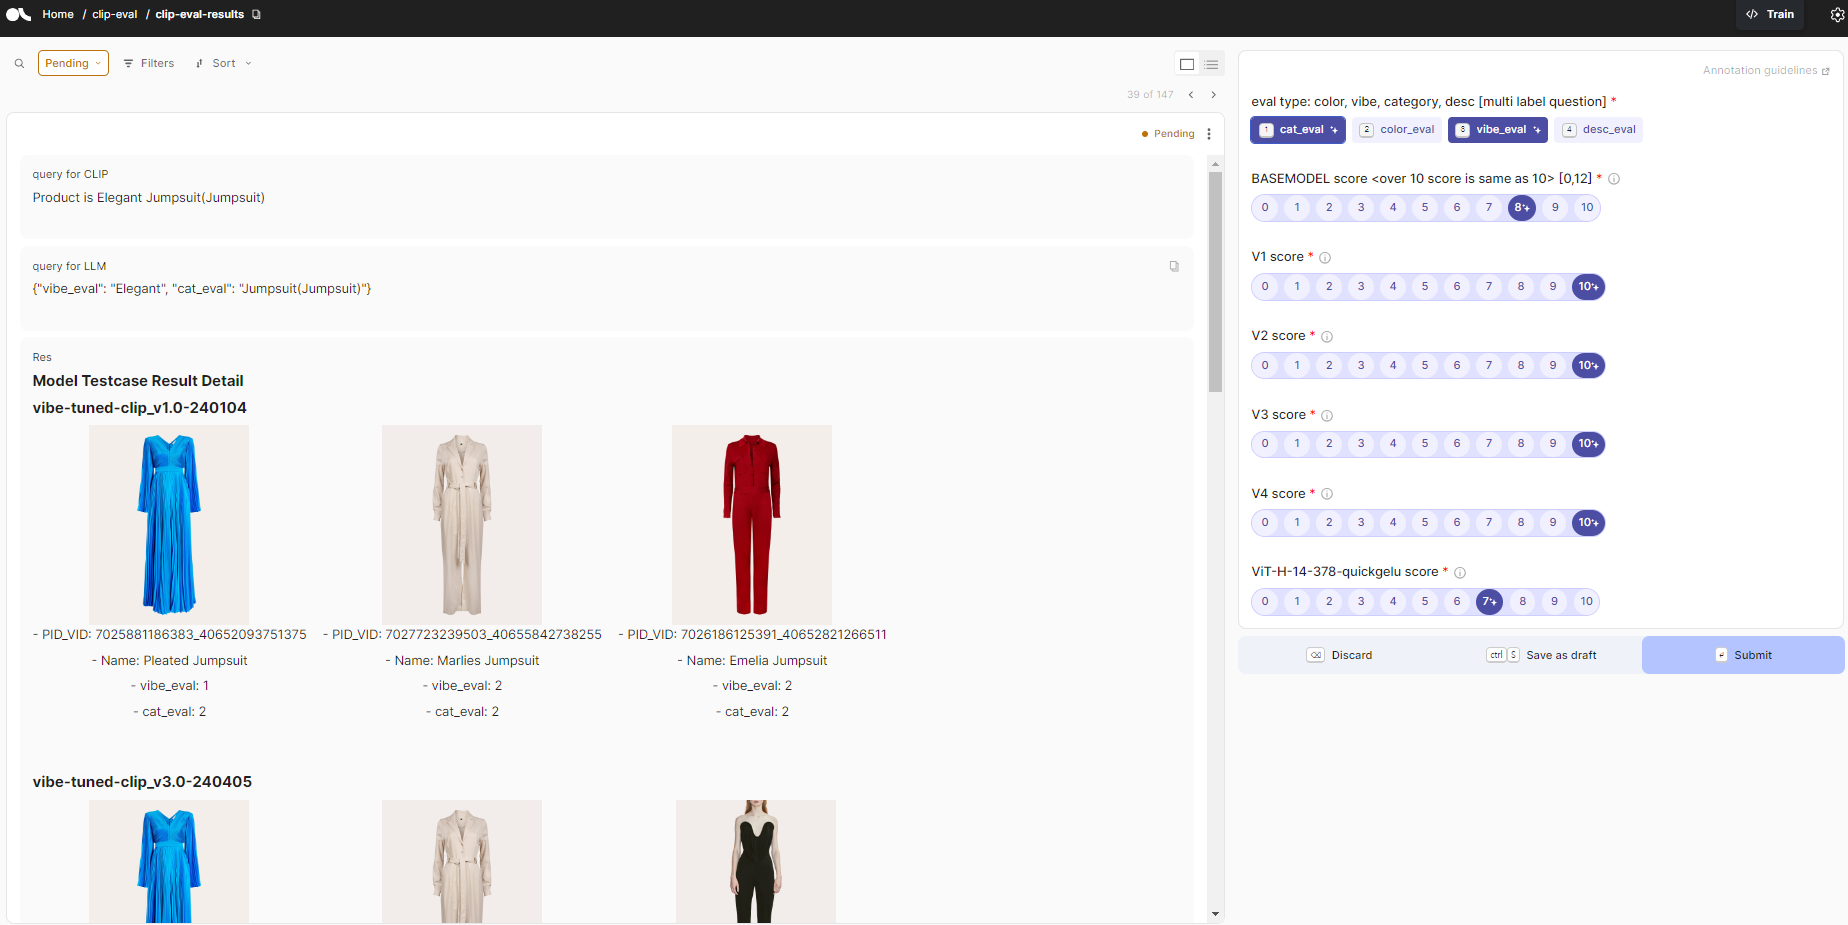The width and height of the screenshot is (1848, 925).
Task: Set BASEMODEL score to 10
Action: (1587, 208)
